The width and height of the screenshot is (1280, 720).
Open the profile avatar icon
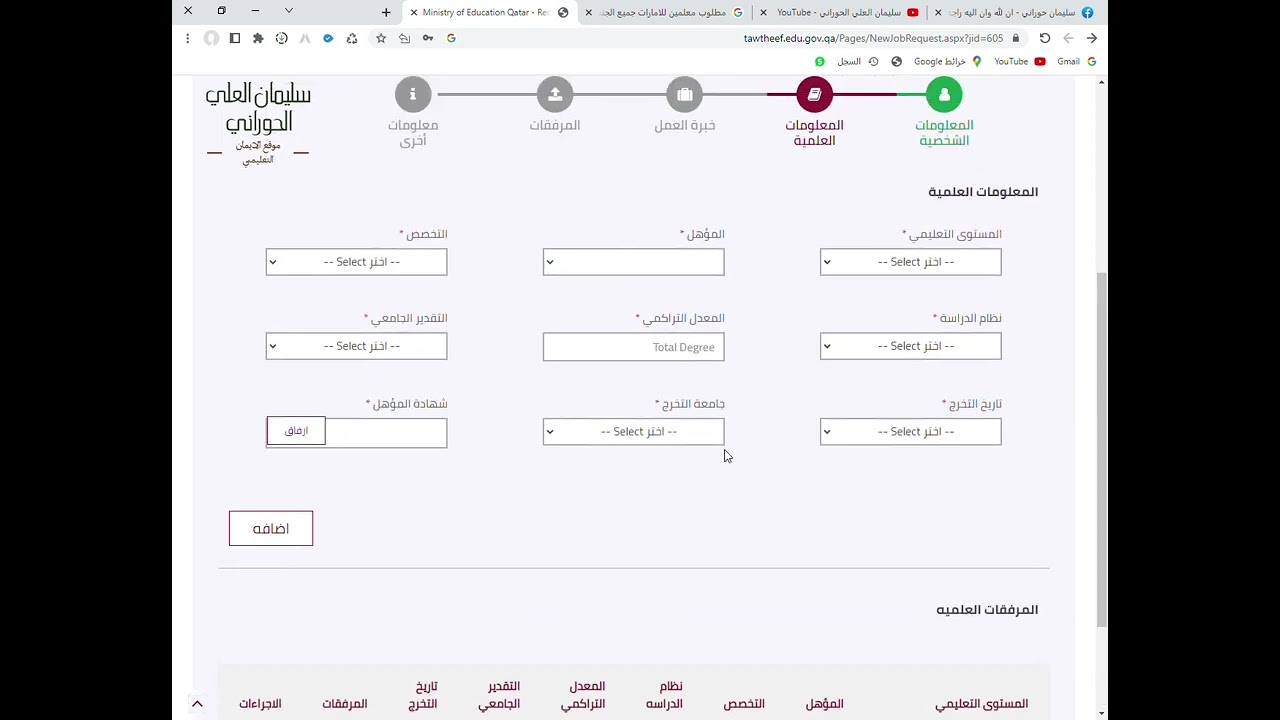pos(211,38)
